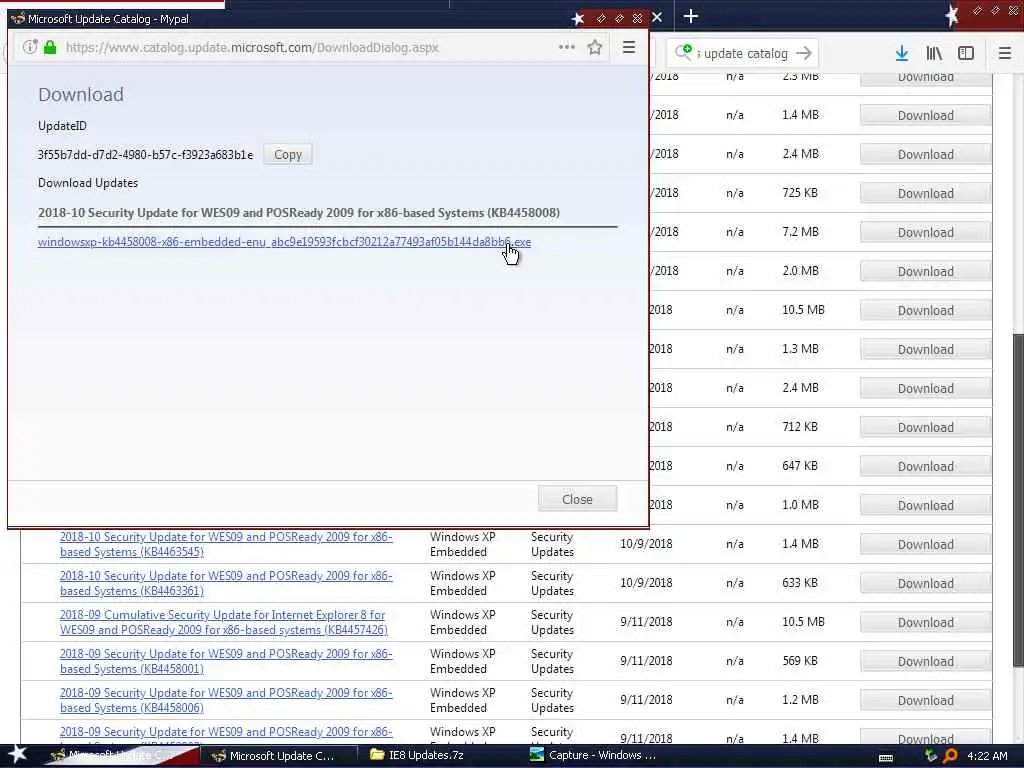1024x768 pixels.
Task: Download the 633 KB update
Action: coord(925,583)
